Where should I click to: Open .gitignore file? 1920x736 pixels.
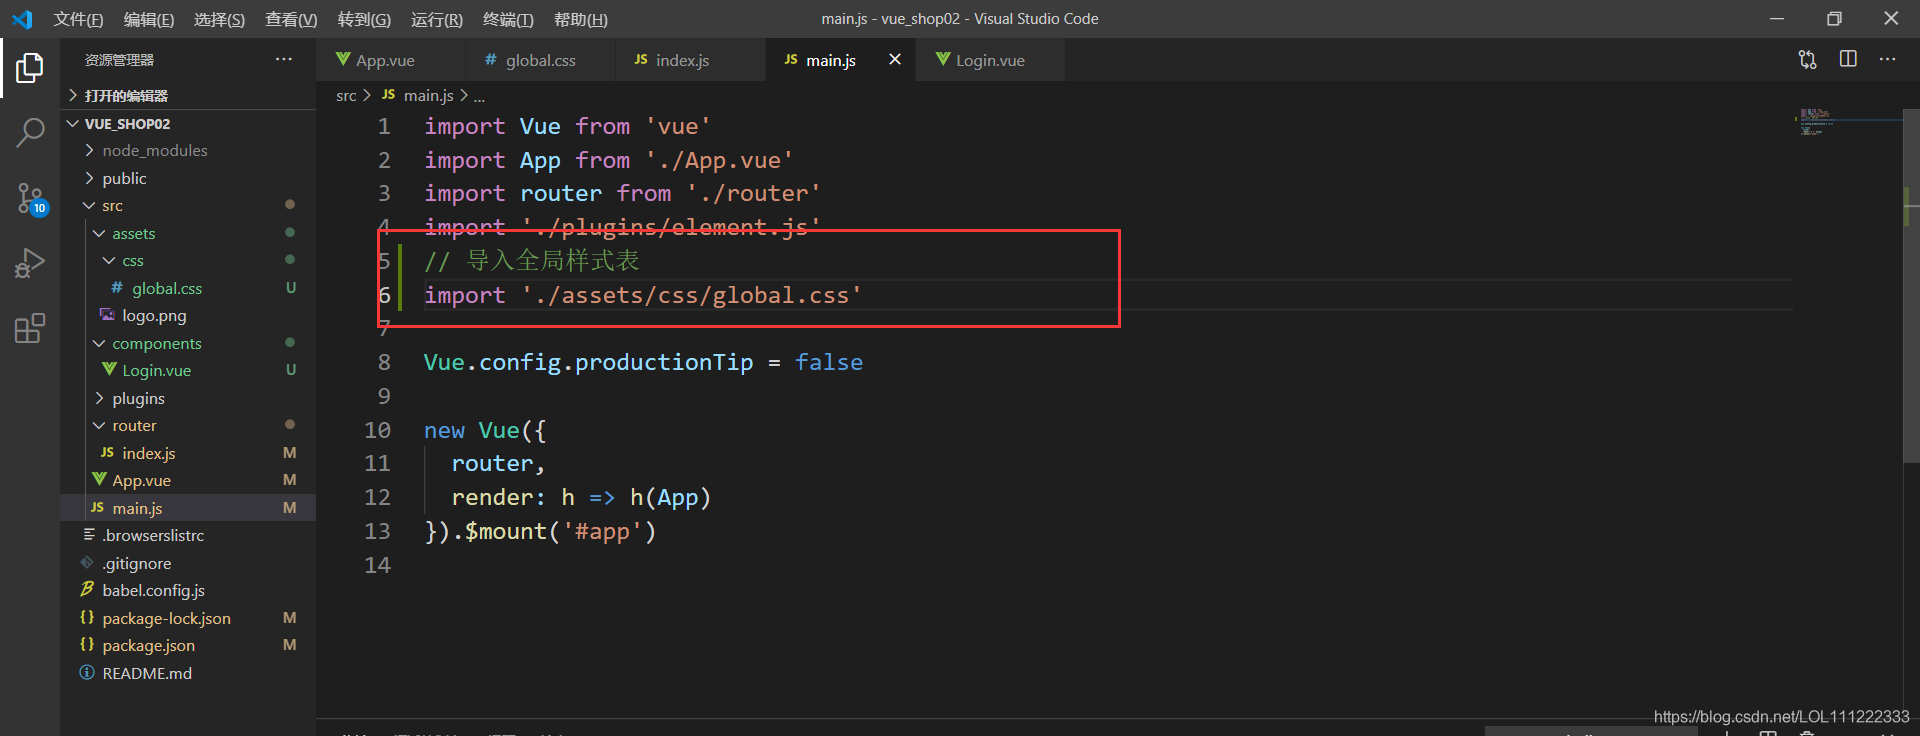[188, 563]
